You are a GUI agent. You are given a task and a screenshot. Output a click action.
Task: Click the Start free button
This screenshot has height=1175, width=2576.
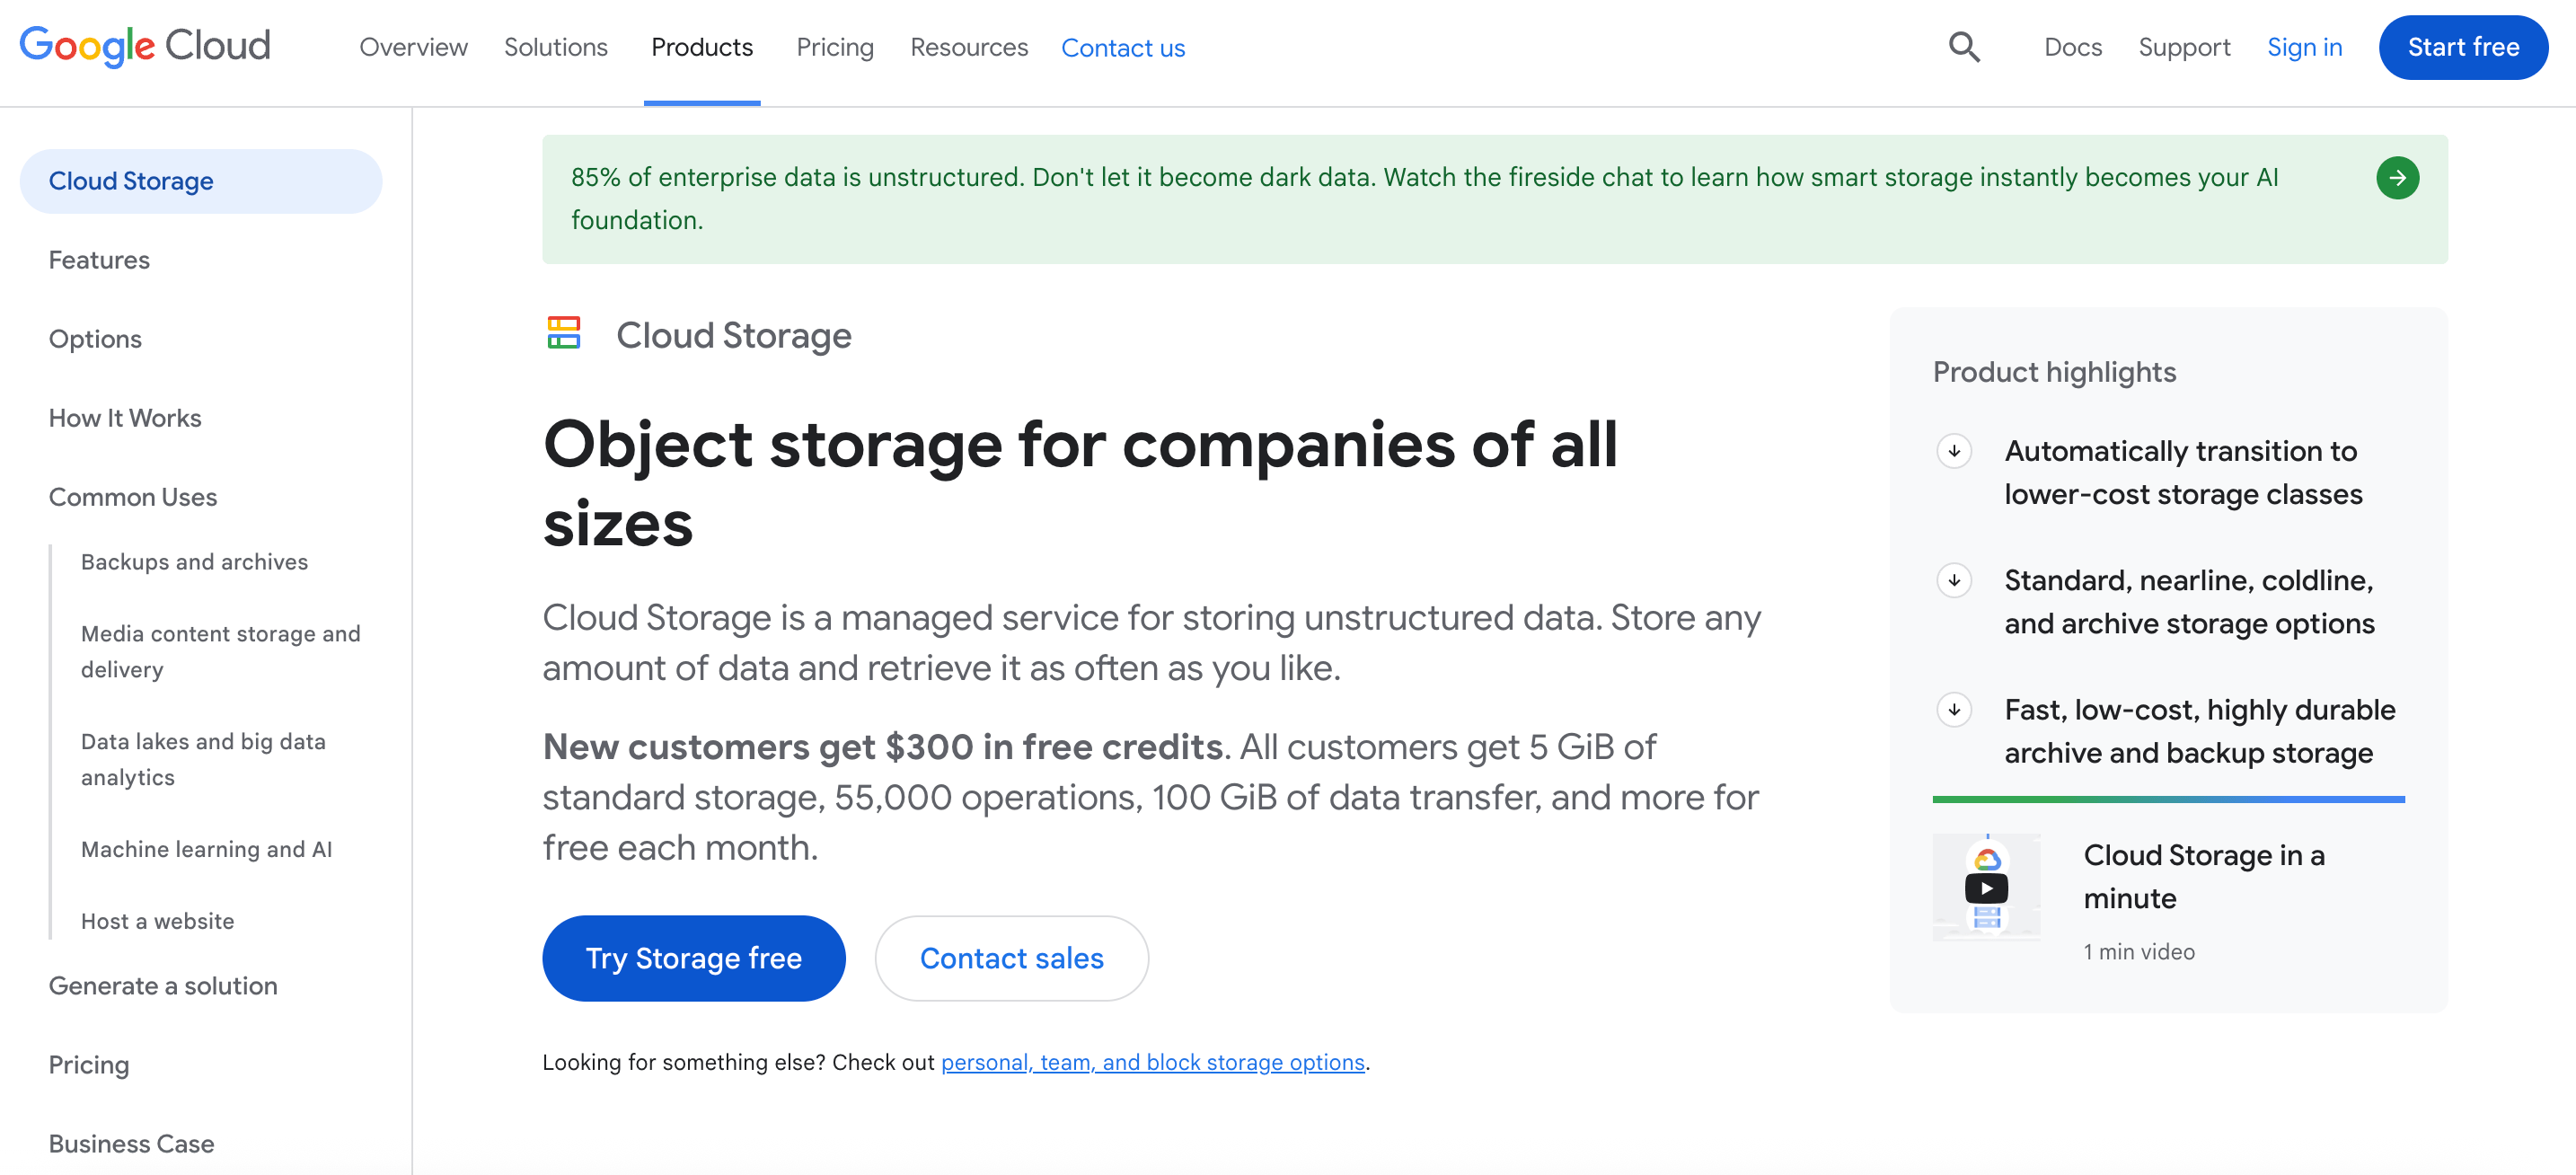click(2462, 47)
